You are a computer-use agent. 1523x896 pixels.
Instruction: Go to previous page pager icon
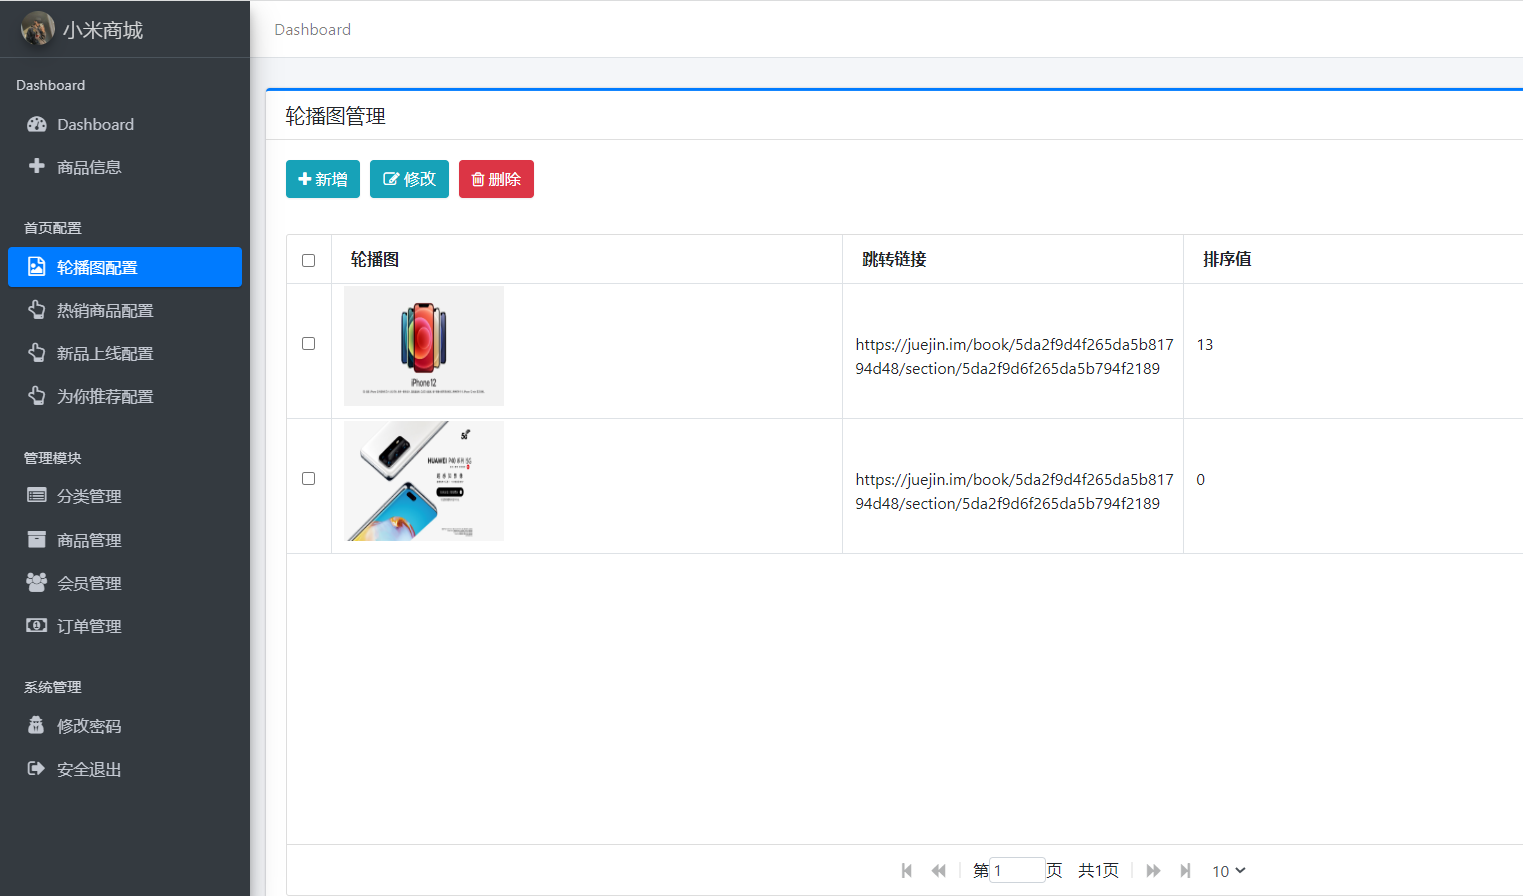tap(938, 871)
